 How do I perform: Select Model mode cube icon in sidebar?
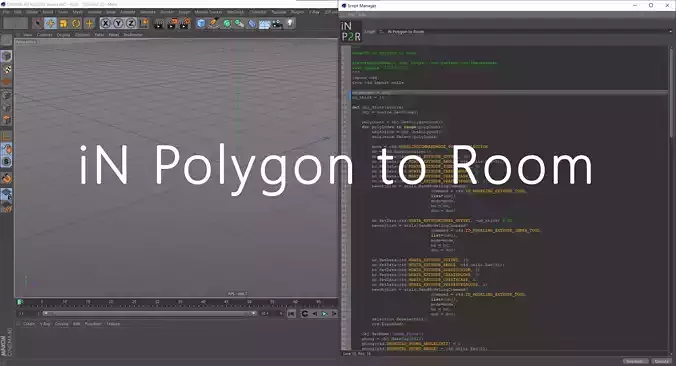tap(6, 56)
